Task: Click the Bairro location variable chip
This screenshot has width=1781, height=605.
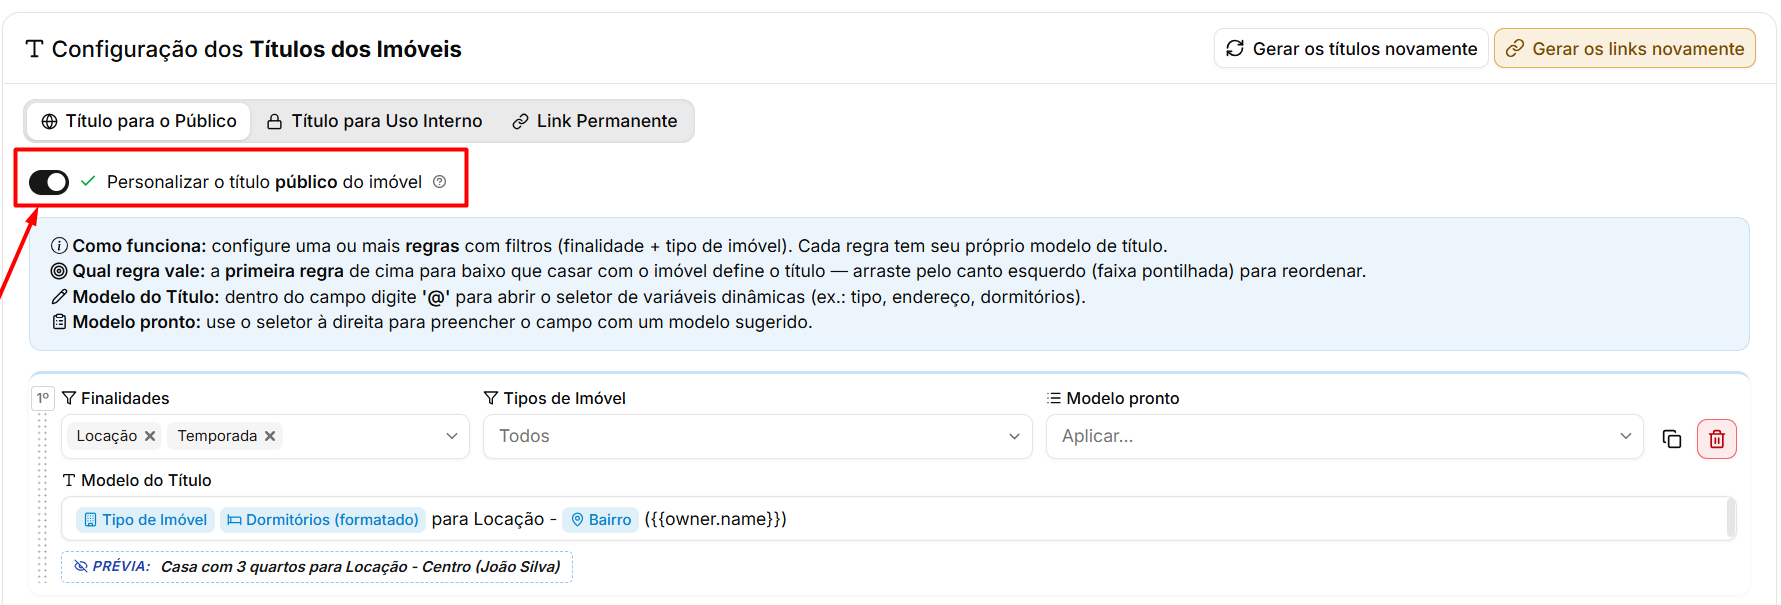Action: (x=600, y=519)
